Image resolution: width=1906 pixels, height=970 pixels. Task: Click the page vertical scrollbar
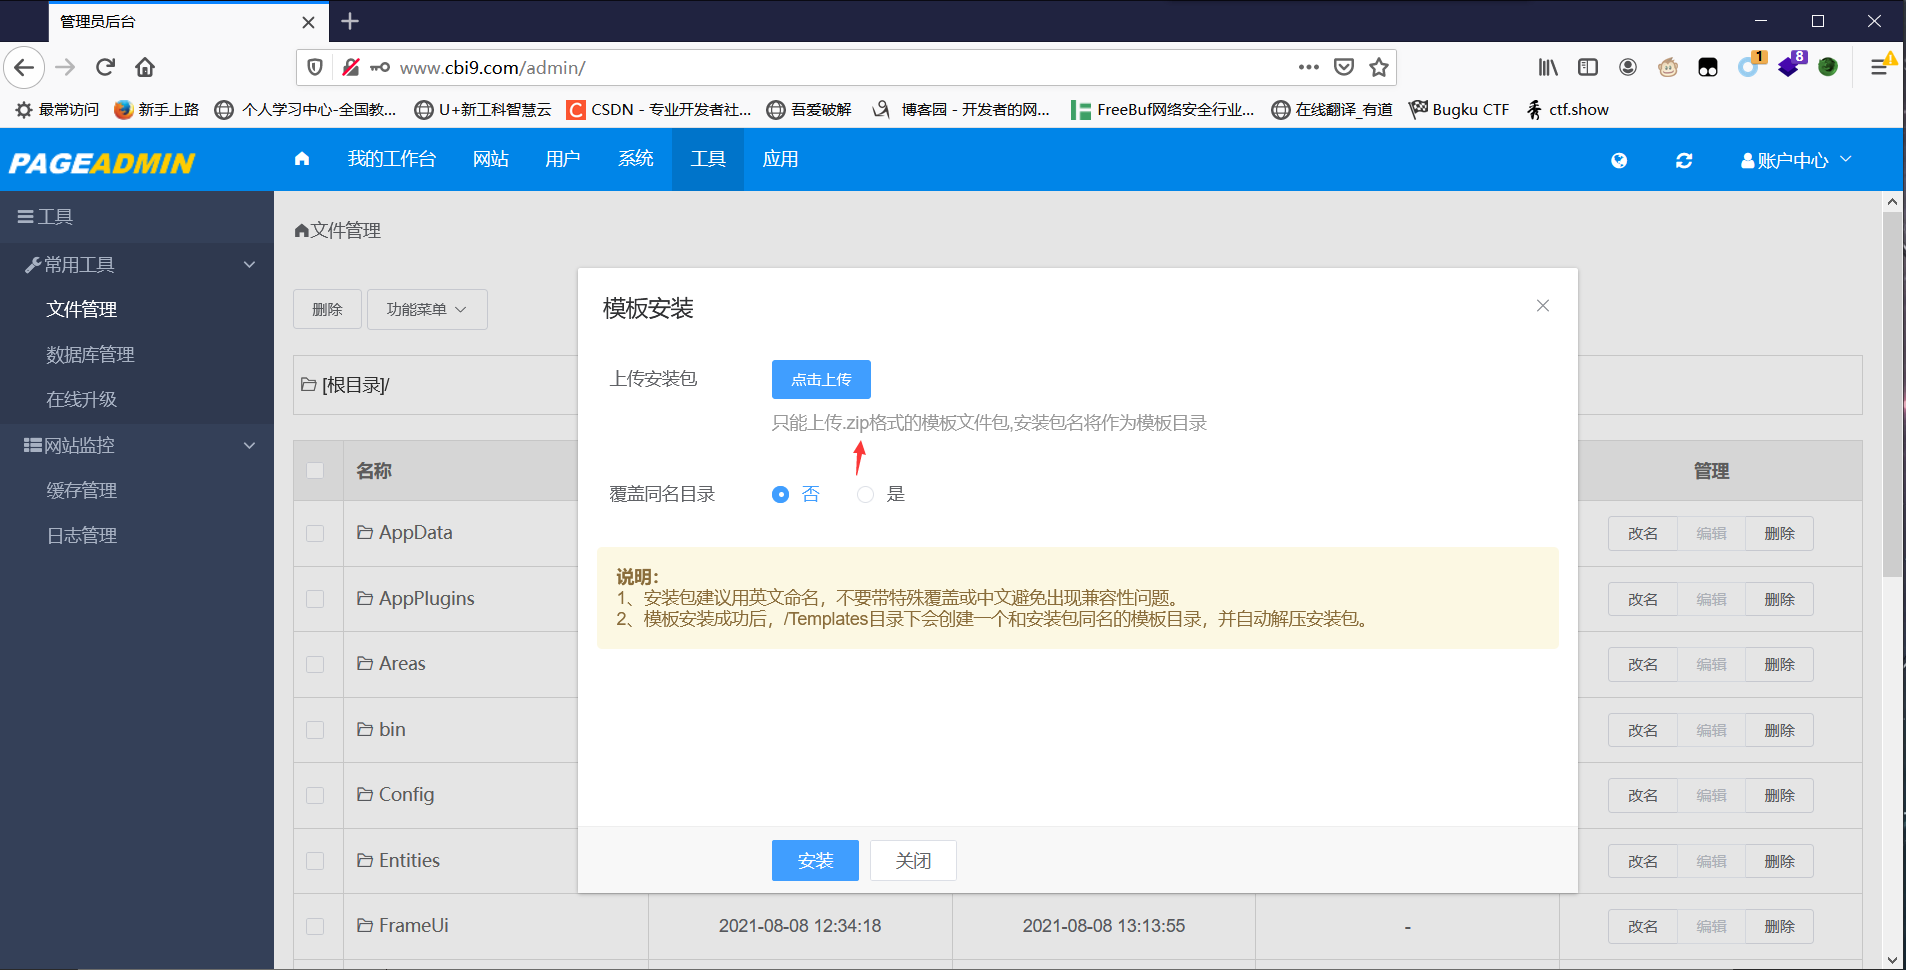click(1892, 395)
